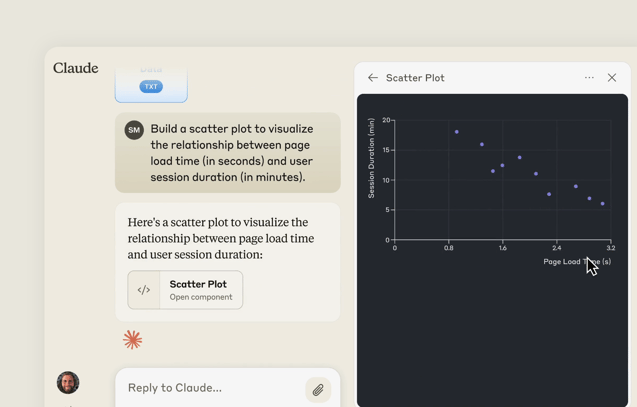Click the back arrow in the Scatter Plot panel

pyautogui.click(x=373, y=78)
